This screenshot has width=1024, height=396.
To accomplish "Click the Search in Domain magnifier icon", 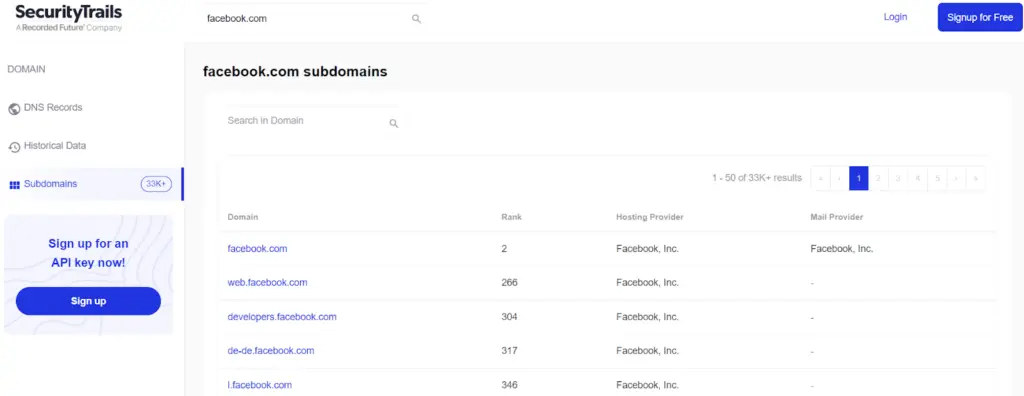I will (394, 123).
